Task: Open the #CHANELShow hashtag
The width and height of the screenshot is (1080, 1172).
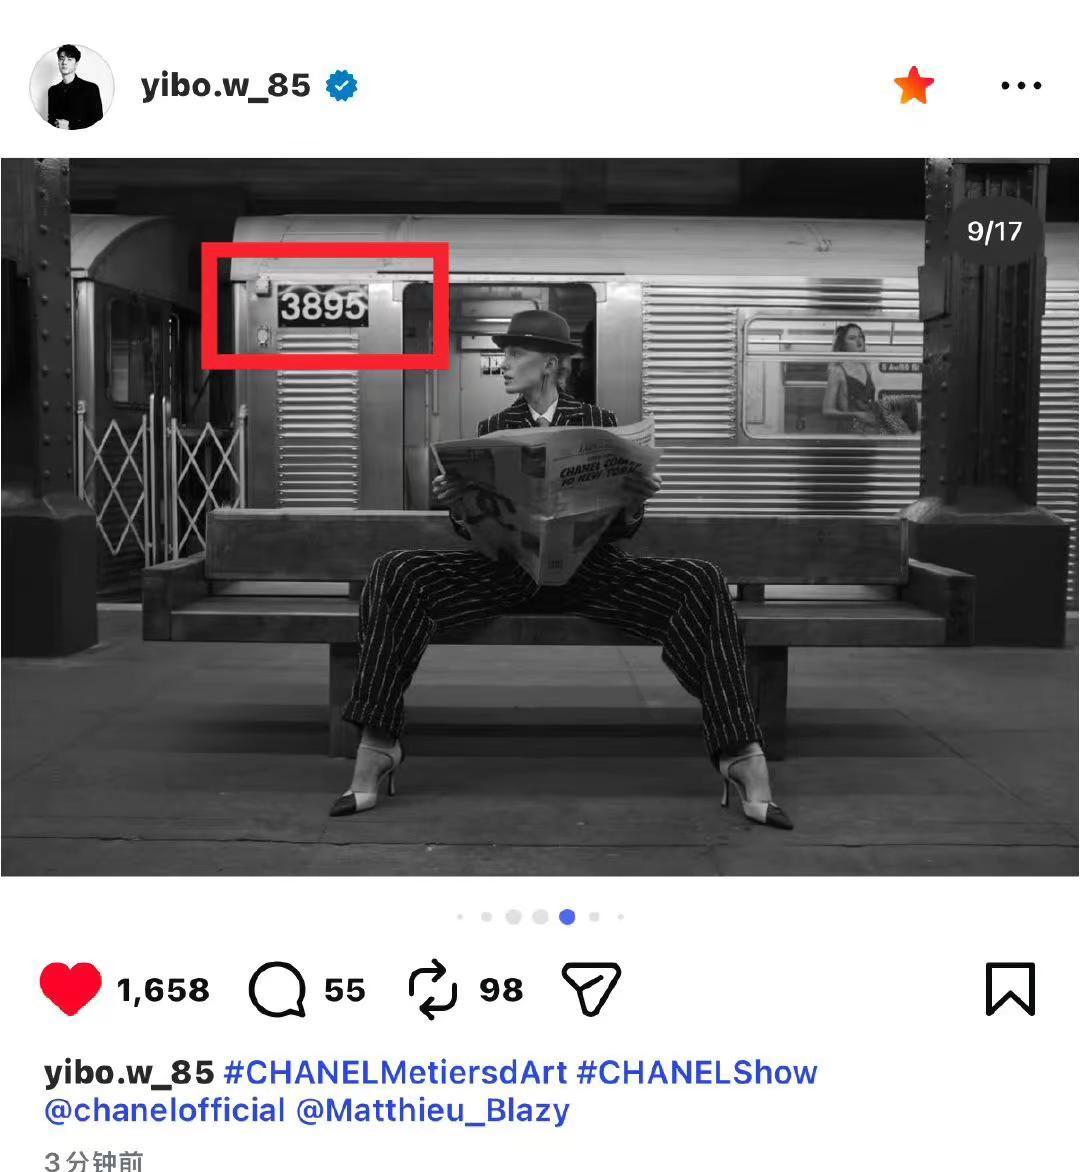Action: pos(697,1073)
